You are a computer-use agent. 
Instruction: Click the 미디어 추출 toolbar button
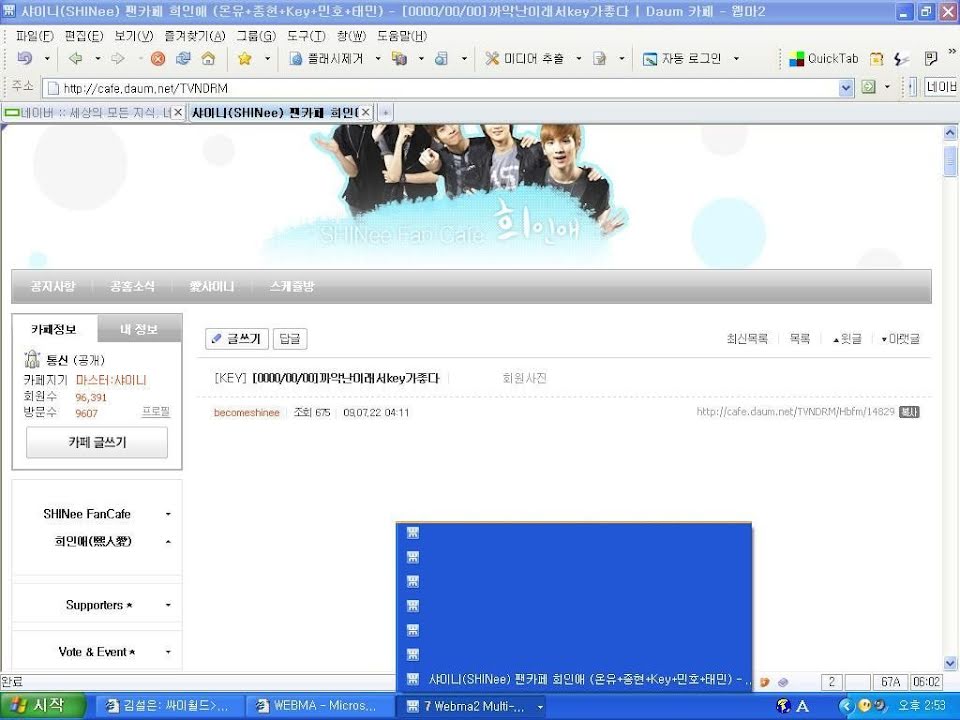click(525, 58)
